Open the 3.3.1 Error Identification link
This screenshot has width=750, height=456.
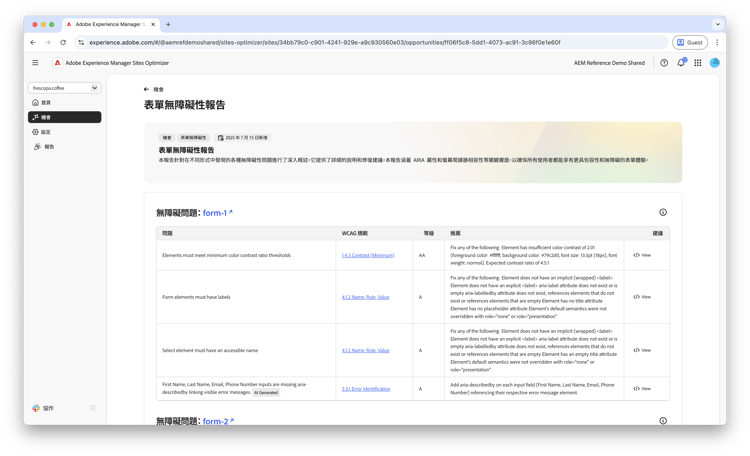coord(366,389)
